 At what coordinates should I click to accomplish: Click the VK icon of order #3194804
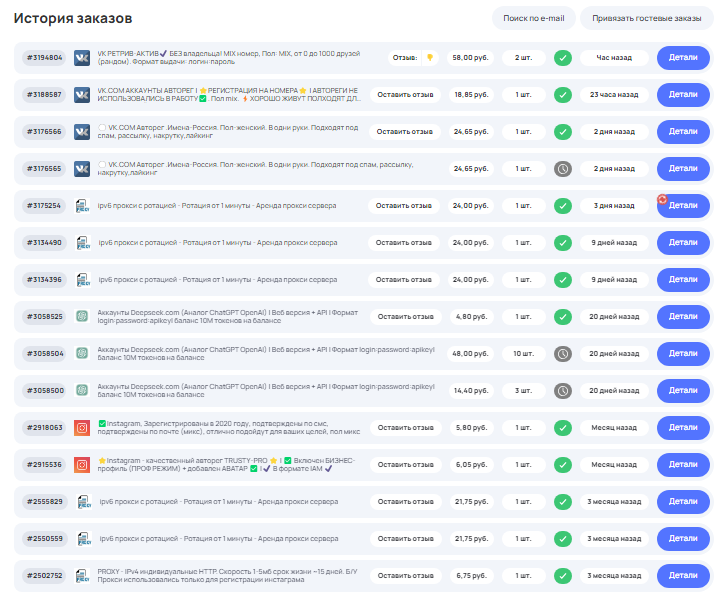click(x=82, y=58)
